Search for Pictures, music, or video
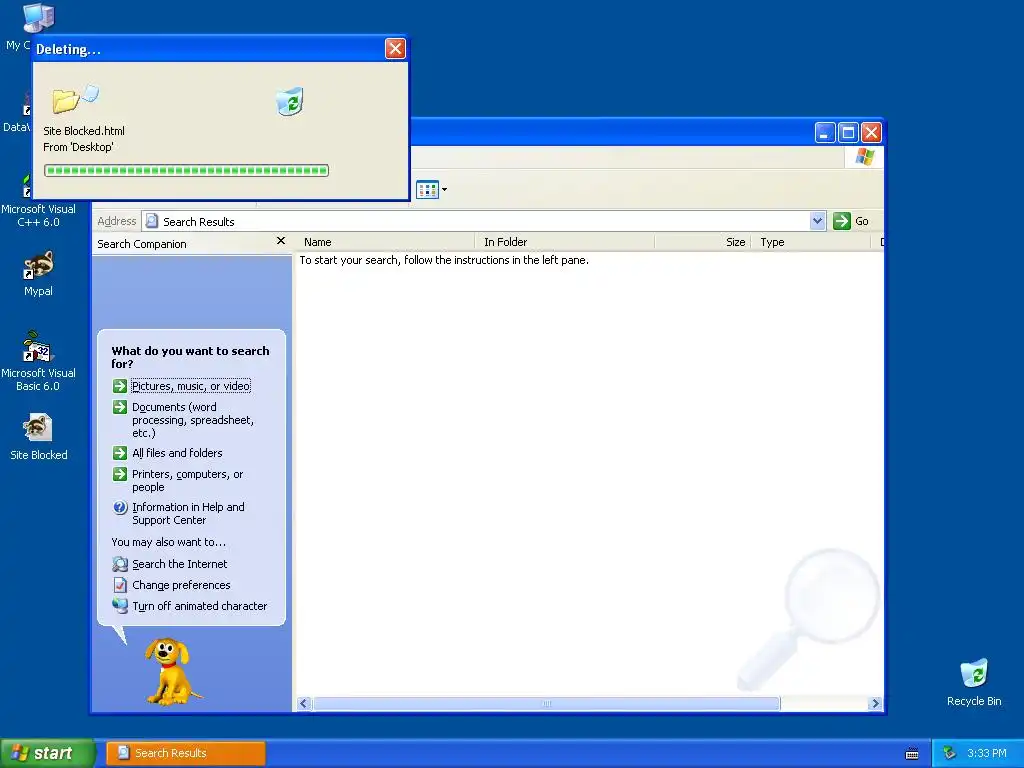The height and width of the screenshot is (768, 1024). (x=191, y=386)
